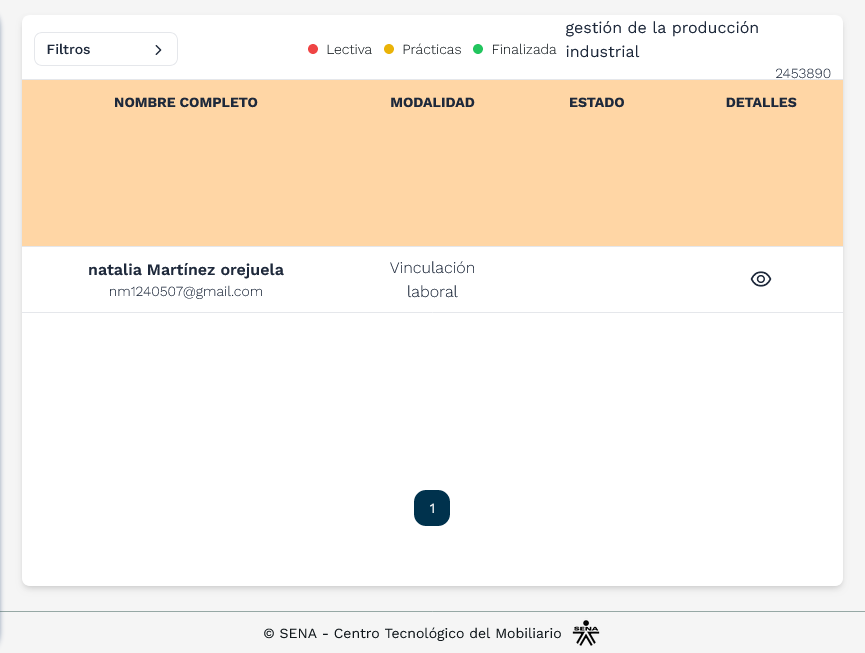
Task: Click the Vinculación laboral modality text
Action: pos(432,279)
